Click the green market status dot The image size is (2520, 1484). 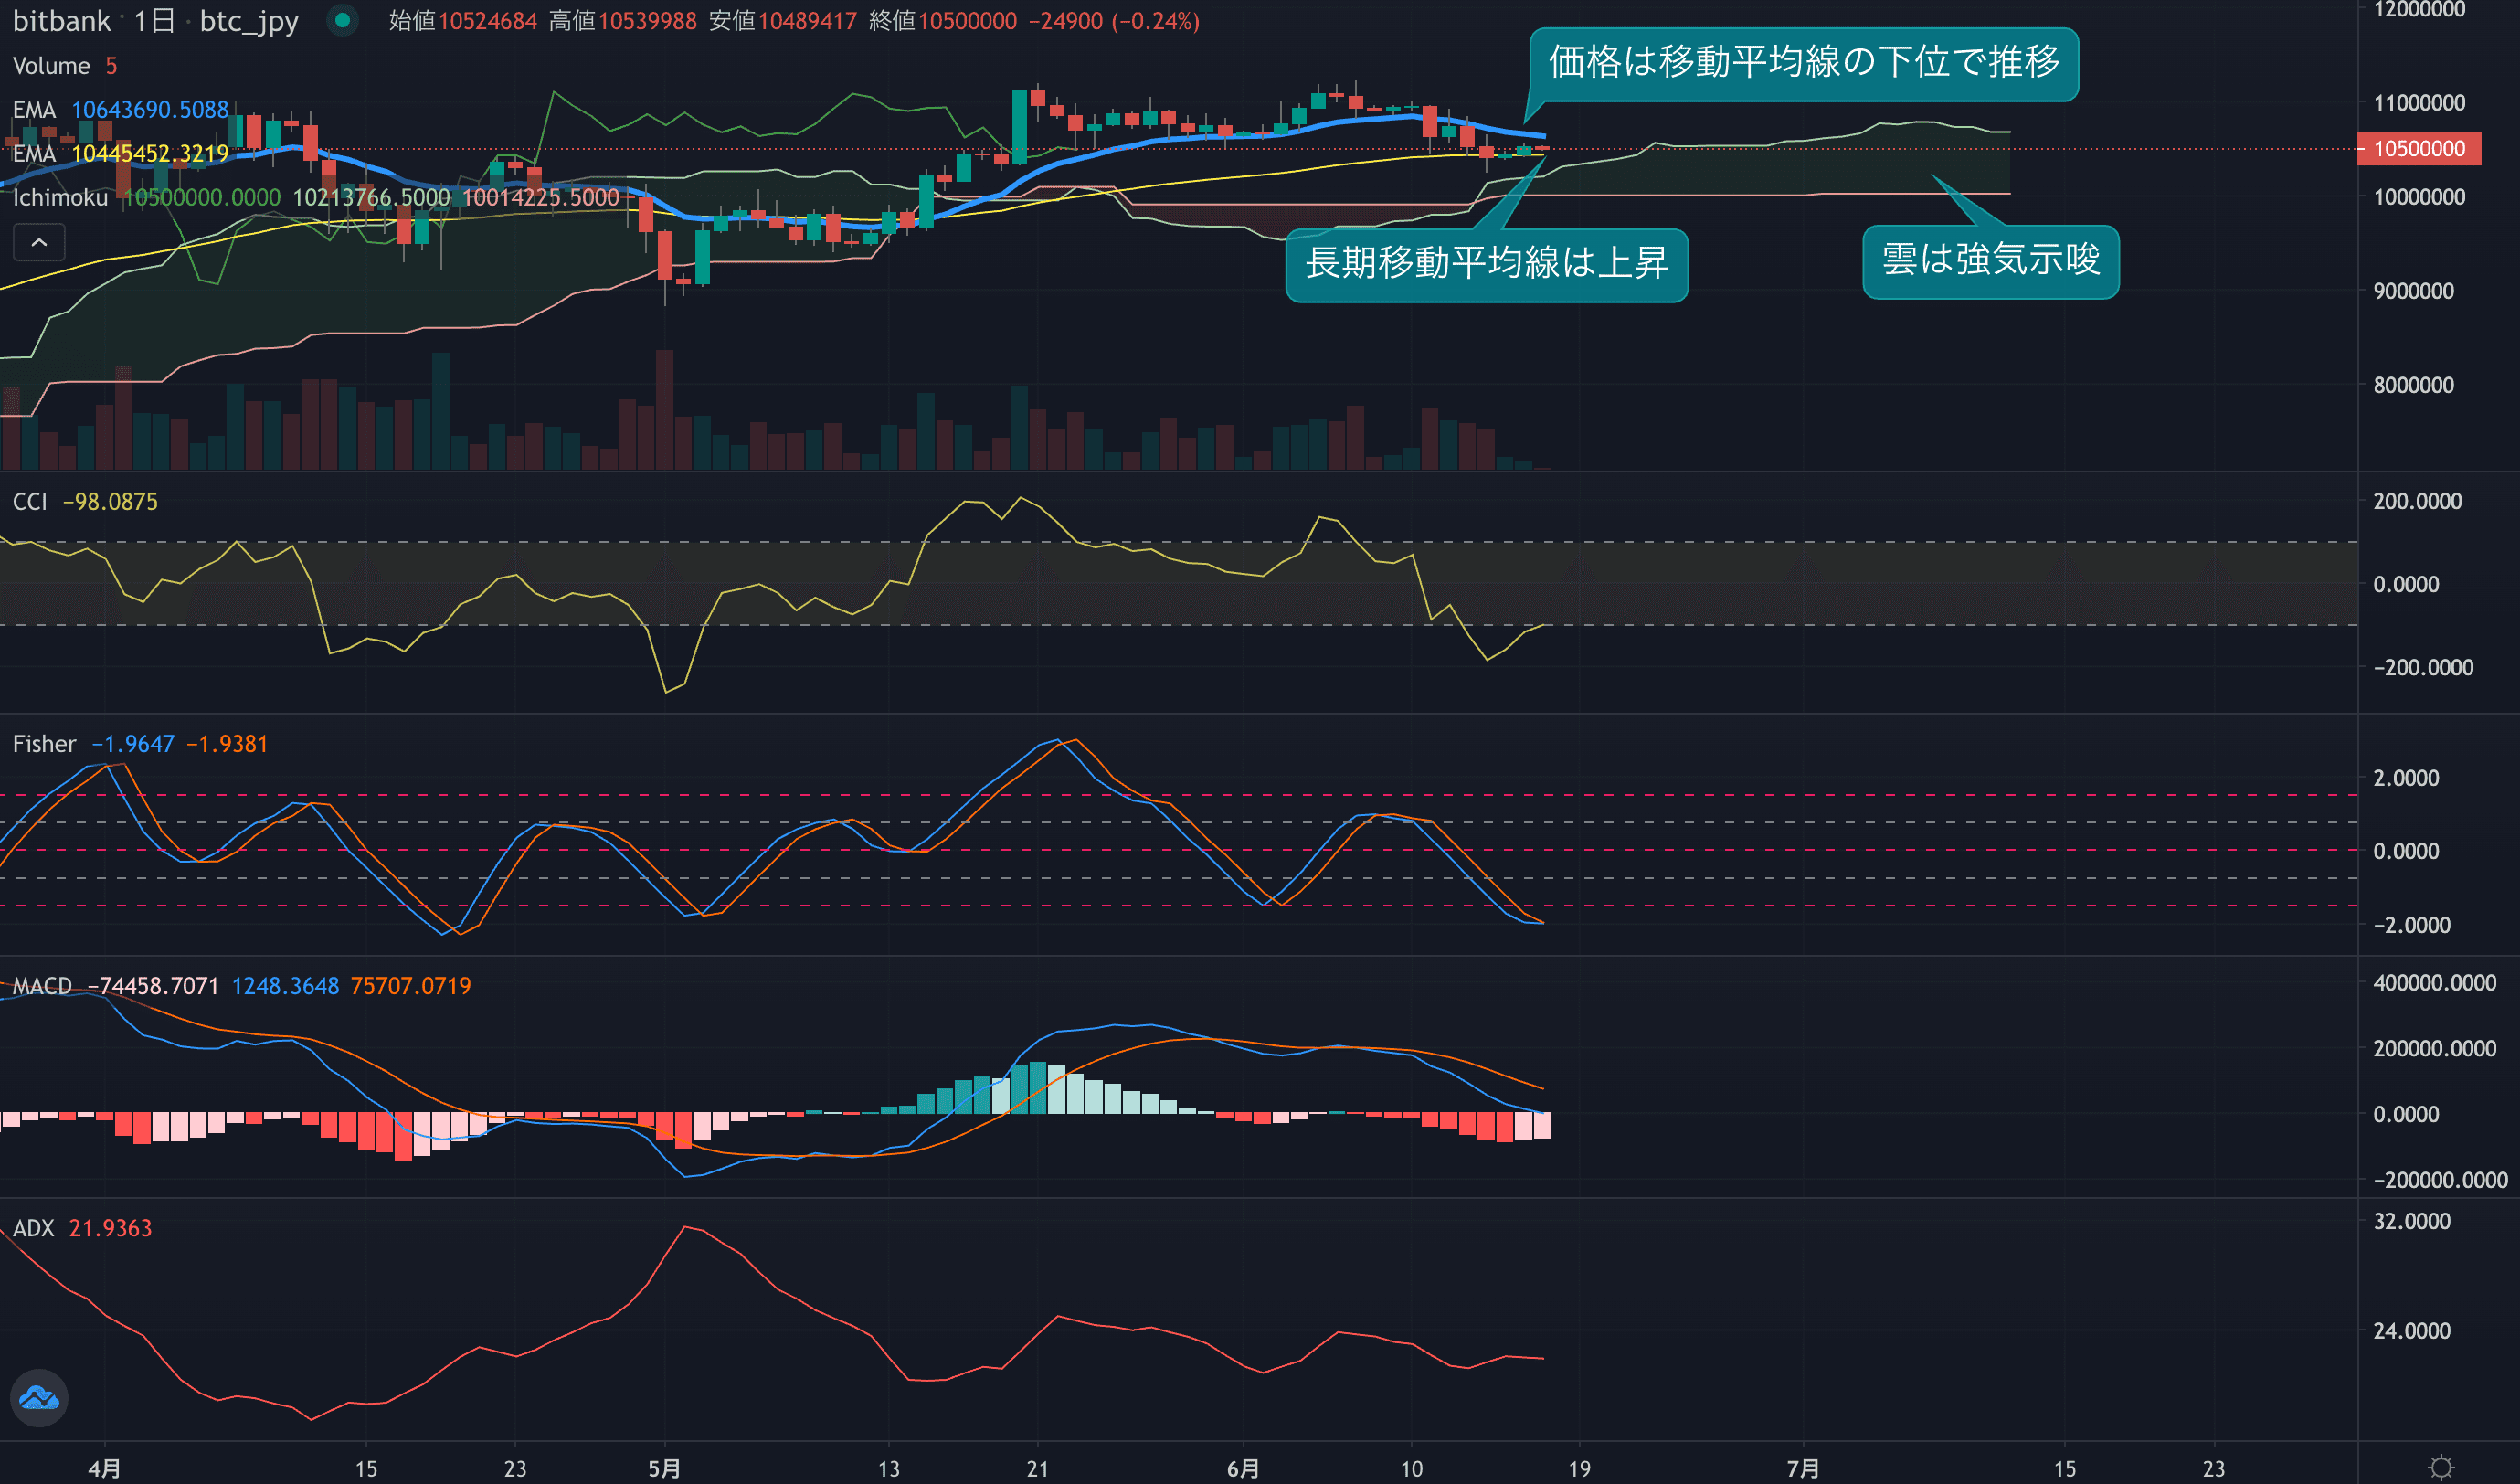pyautogui.click(x=342, y=20)
